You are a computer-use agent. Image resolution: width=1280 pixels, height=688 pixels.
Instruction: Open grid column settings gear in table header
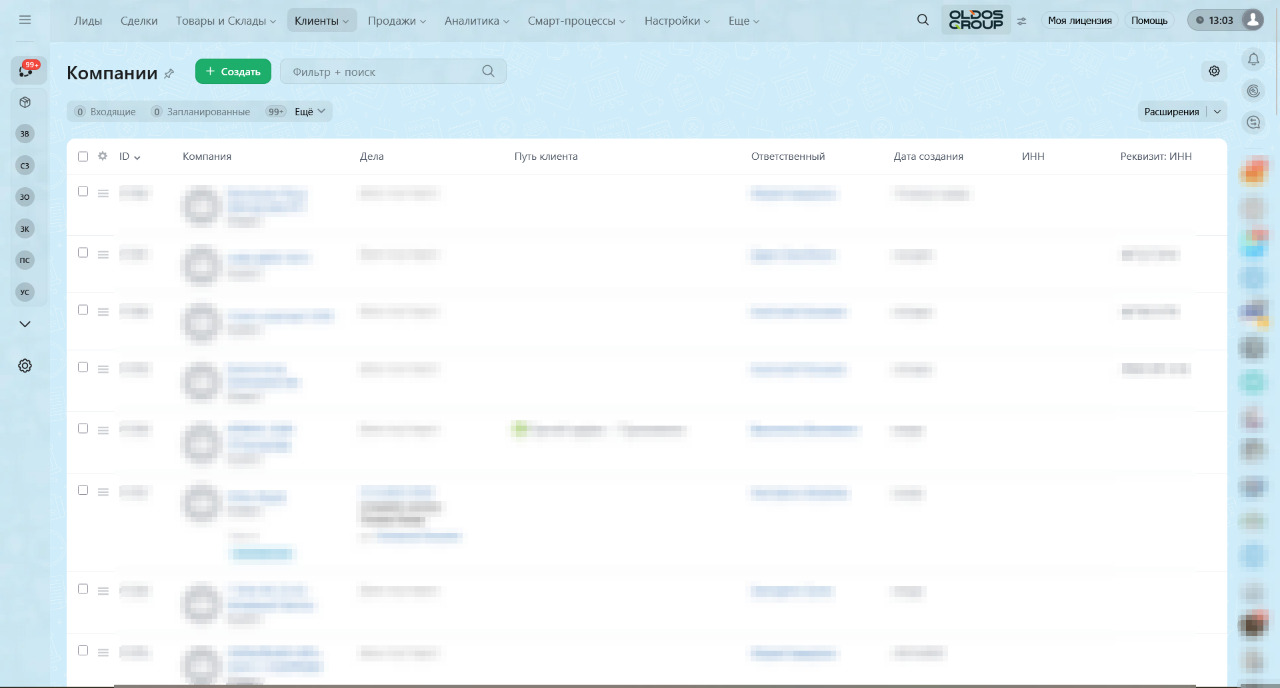pyautogui.click(x=102, y=156)
